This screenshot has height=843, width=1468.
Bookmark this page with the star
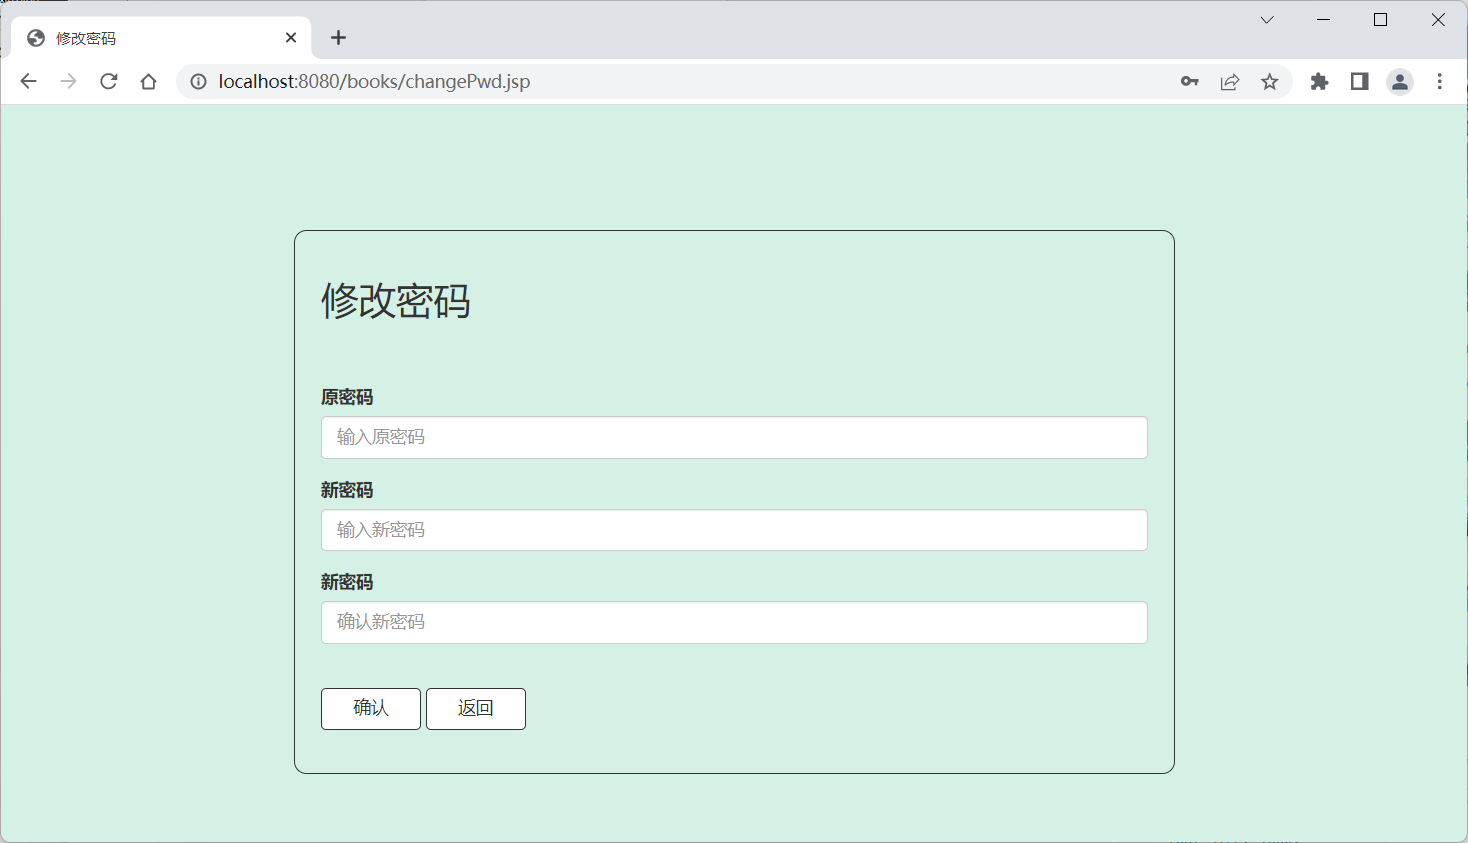point(1270,82)
